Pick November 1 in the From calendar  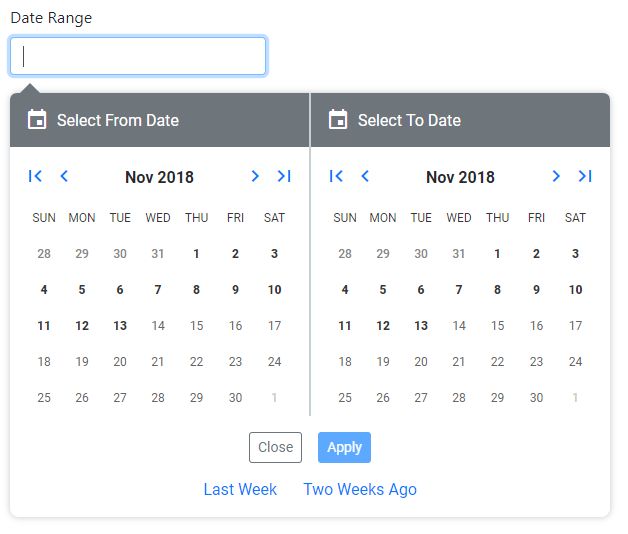(x=197, y=254)
